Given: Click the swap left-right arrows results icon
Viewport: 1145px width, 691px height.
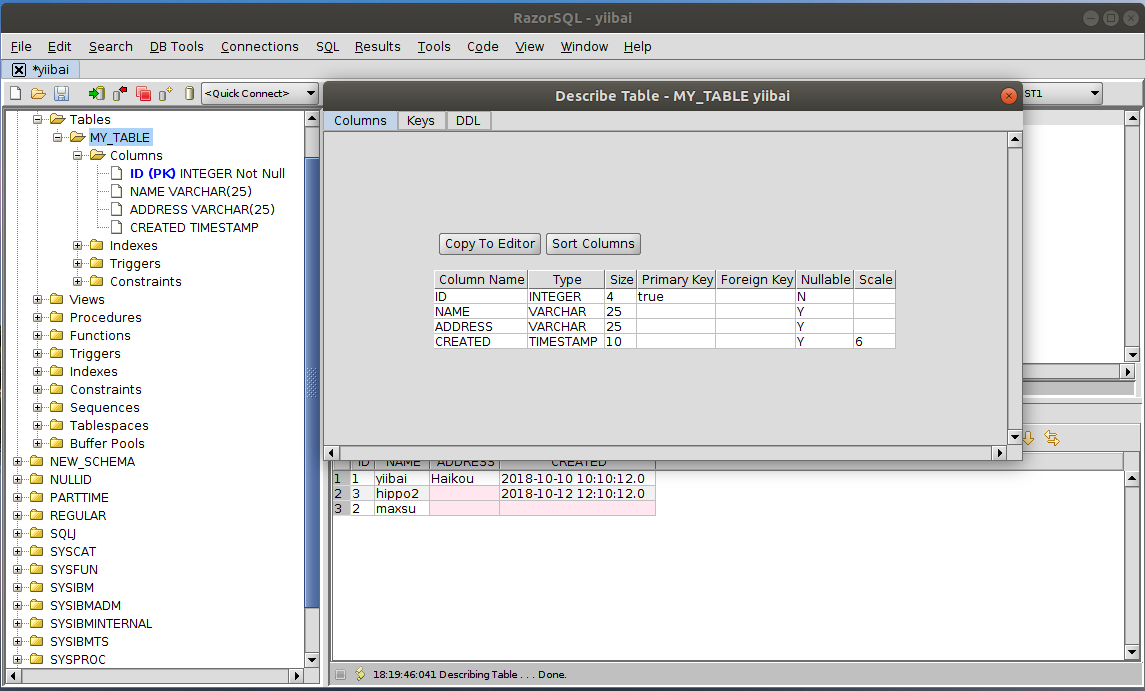Looking at the screenshot, I should click(x=1052, y=438).
